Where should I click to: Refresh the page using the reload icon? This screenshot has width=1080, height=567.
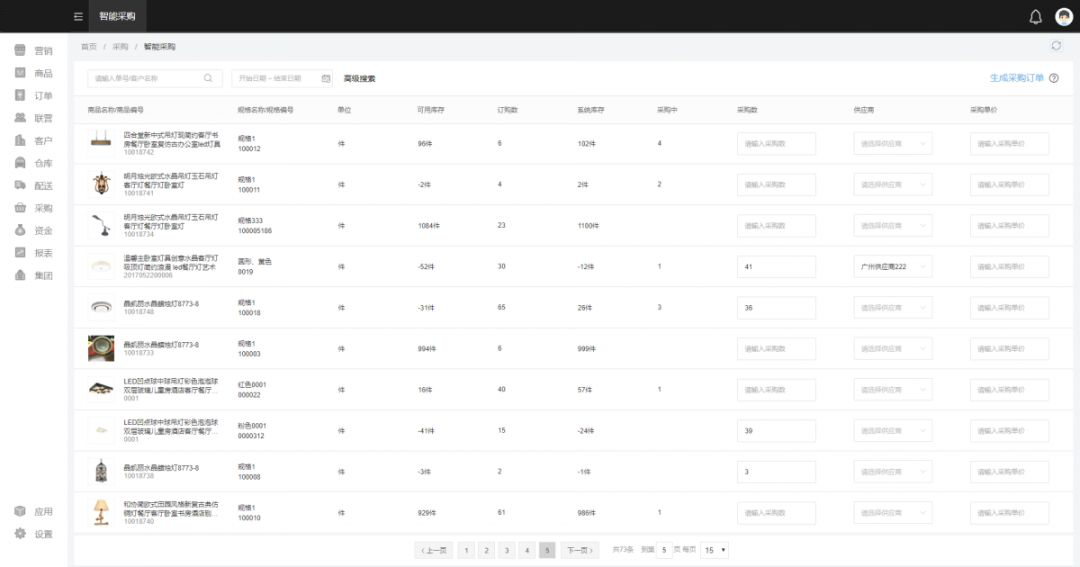pyautogui.click(x=1056, y=46)
